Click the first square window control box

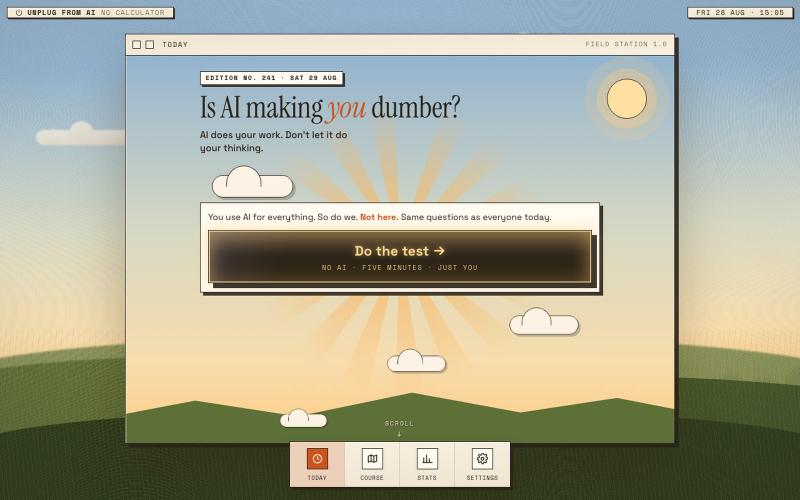point(136,45)
